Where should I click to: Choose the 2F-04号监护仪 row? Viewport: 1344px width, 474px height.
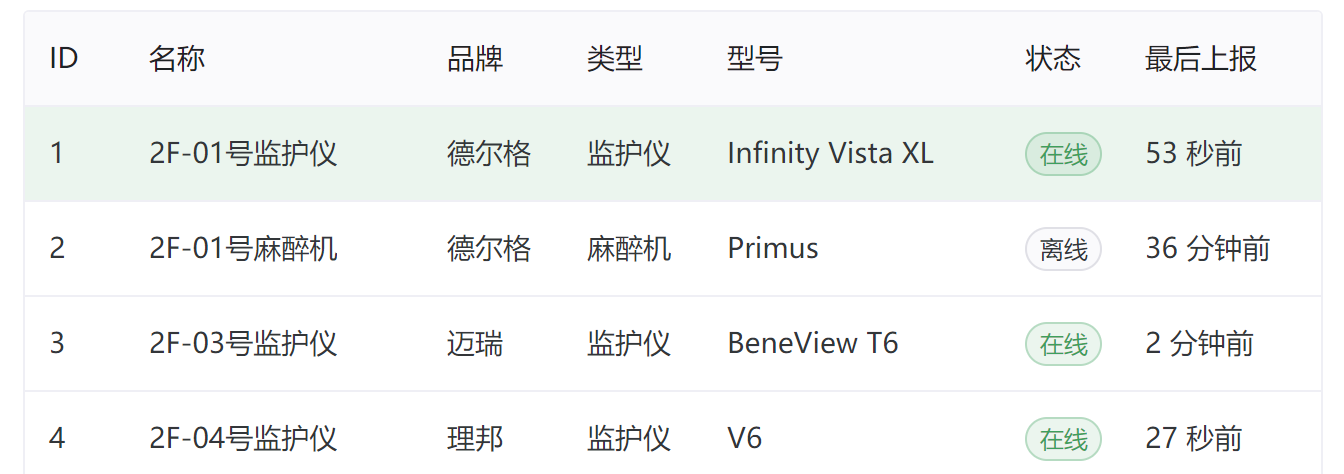tap(243, 438)
